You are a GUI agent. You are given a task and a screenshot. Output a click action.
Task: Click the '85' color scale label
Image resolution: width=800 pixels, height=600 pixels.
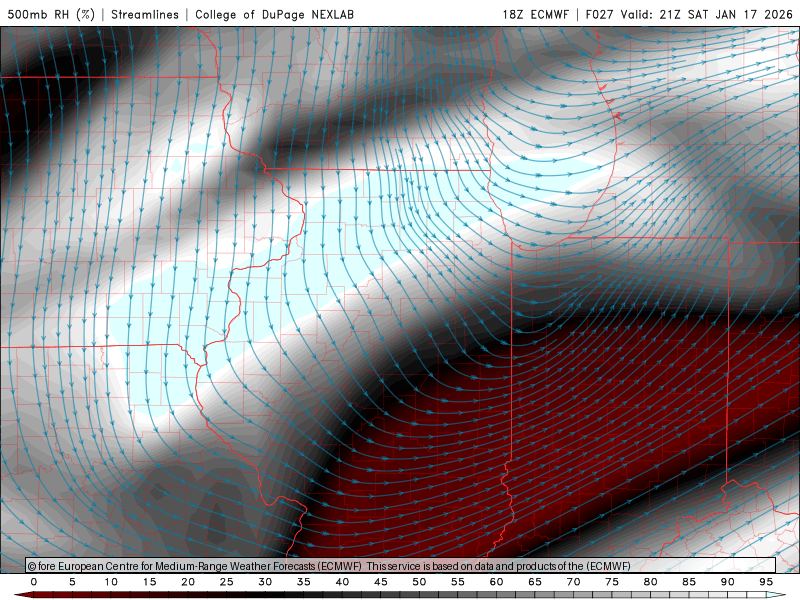(689, 582)
